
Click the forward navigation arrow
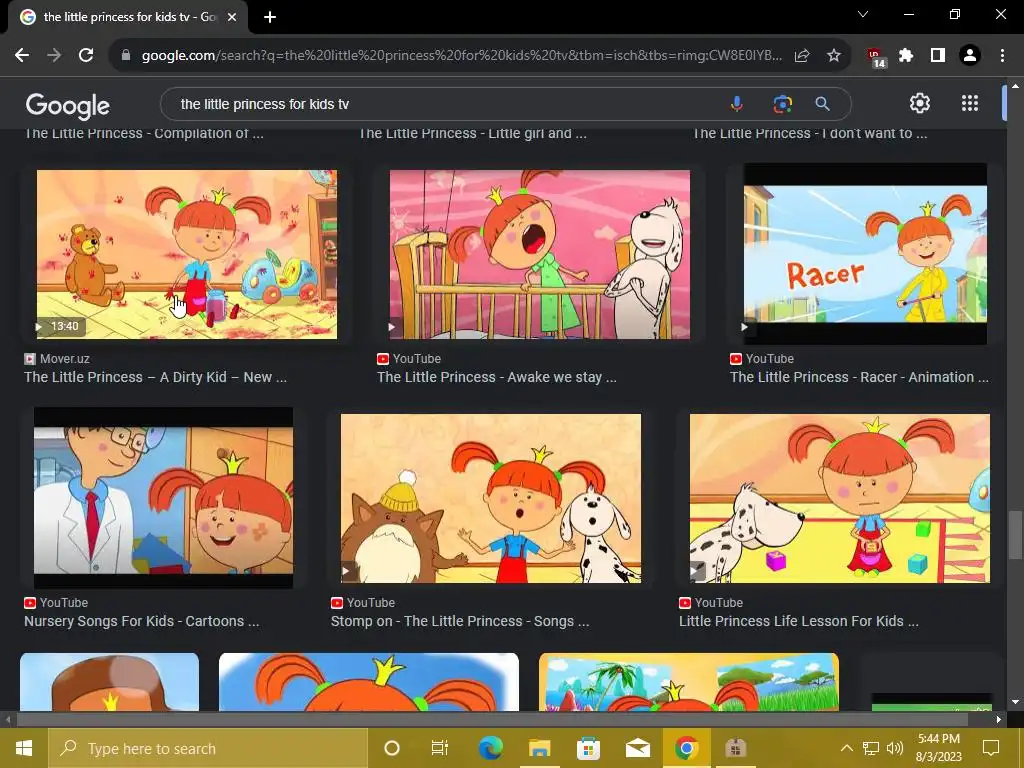pos(54,56)
